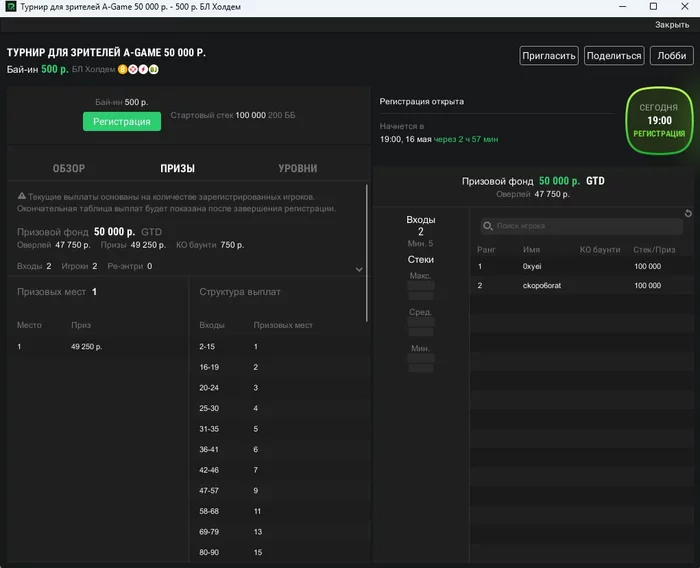
Task: Switch to the ОБЗОР tab
Action: 69,168
